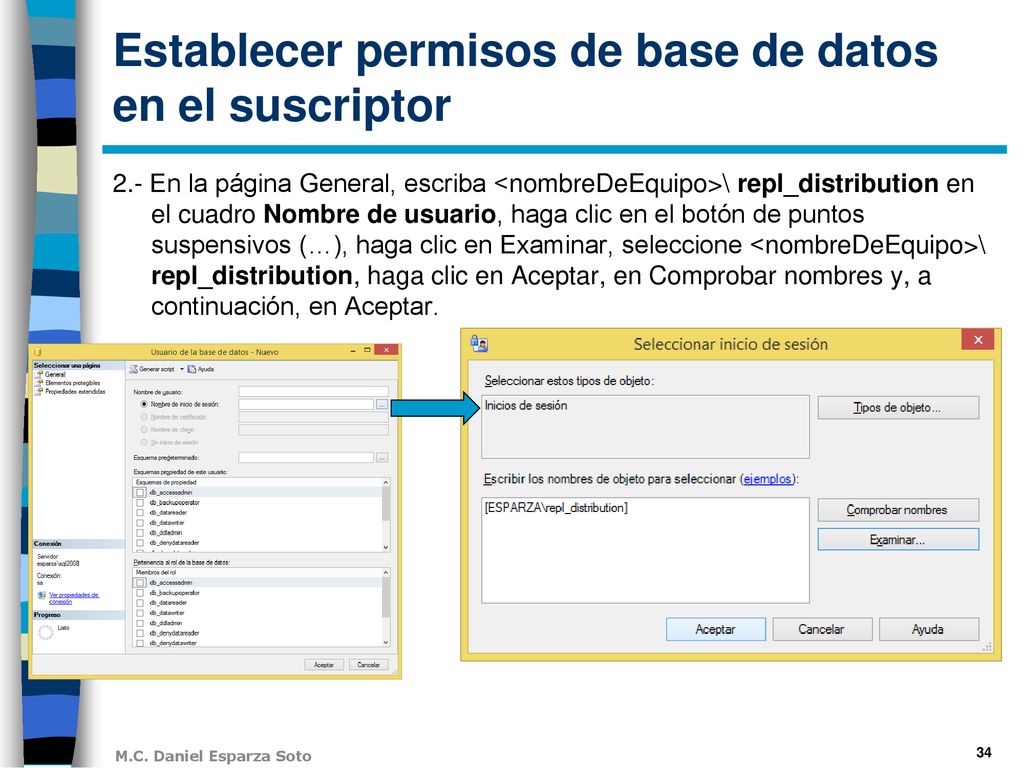Click the user icon in Seleccionar inicio de sesión title
This screenshot has width=1024, height=768.
pos(479,344)
